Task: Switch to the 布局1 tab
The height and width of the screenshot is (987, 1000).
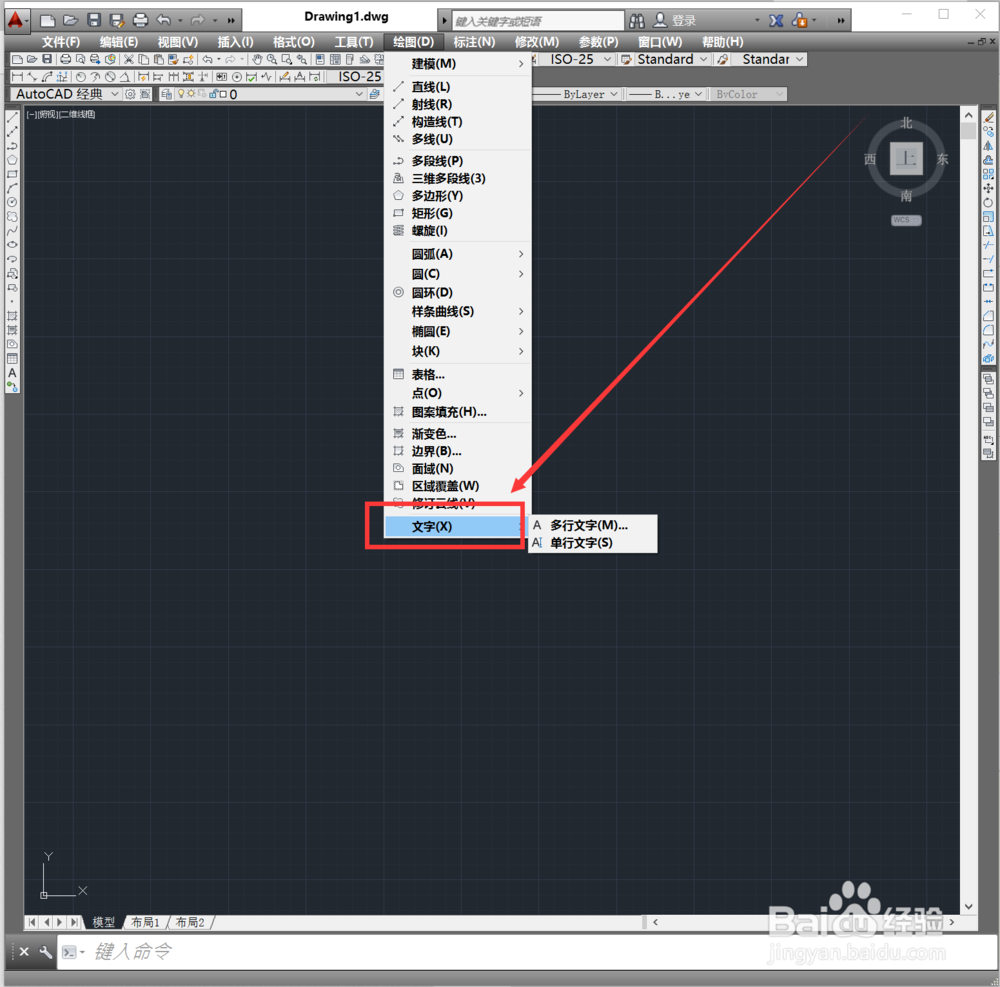Action: [x=145, y=922]
